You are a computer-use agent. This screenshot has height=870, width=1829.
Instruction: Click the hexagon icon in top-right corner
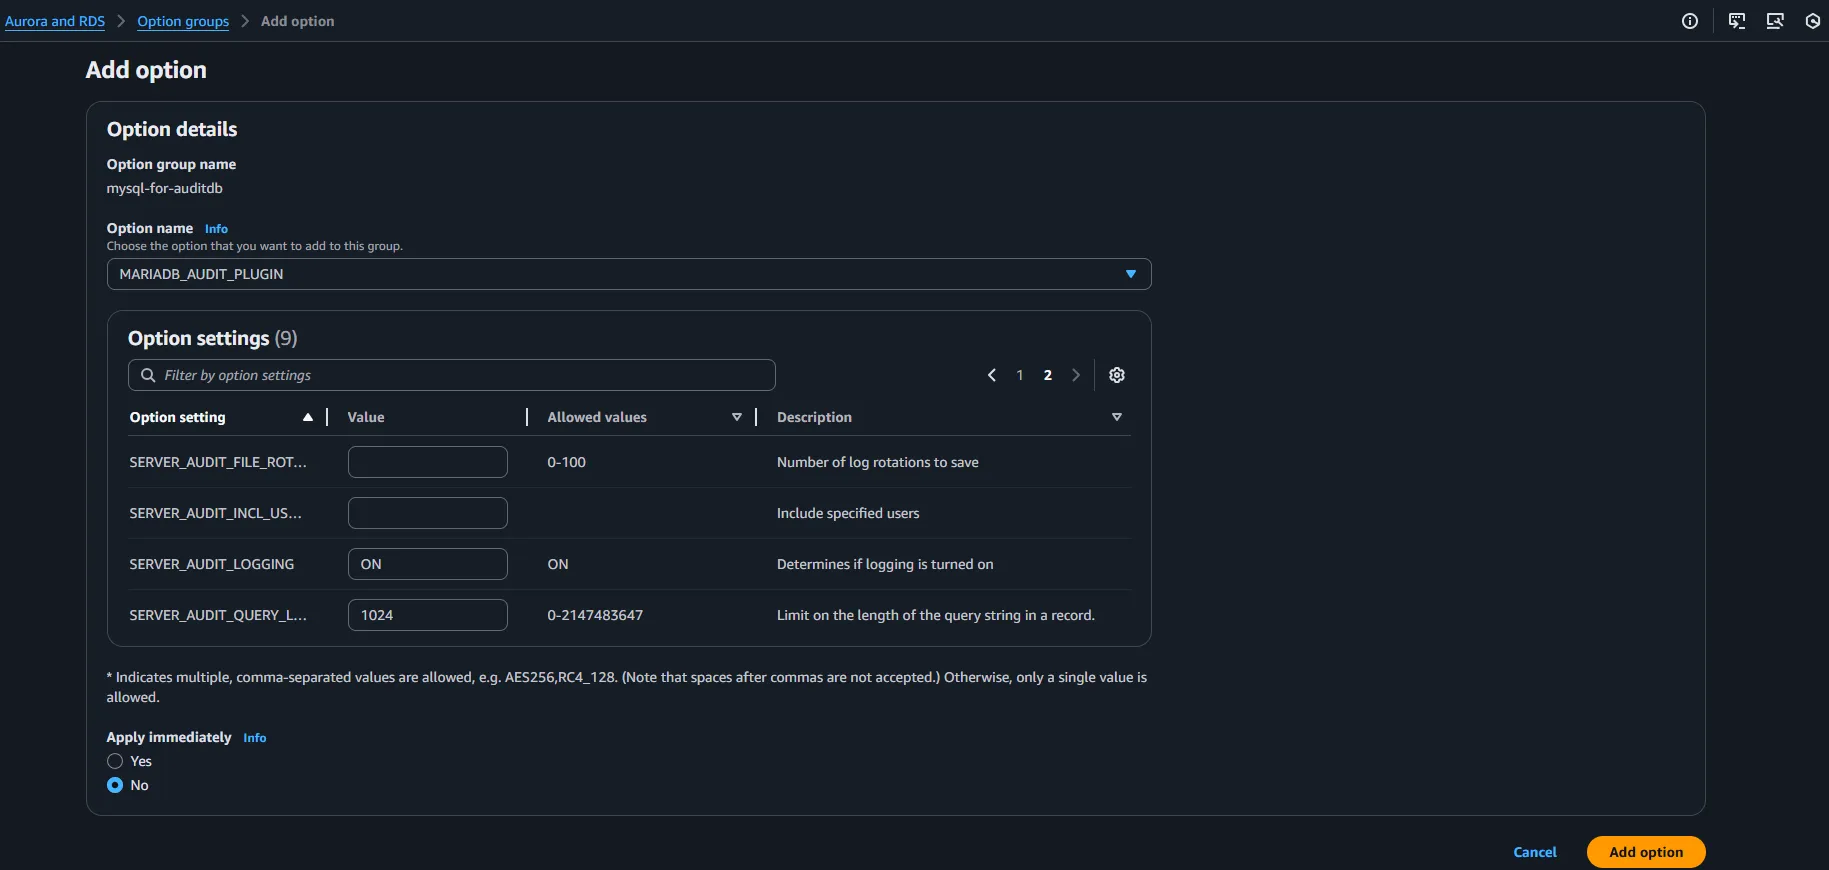click(1812, 21)
